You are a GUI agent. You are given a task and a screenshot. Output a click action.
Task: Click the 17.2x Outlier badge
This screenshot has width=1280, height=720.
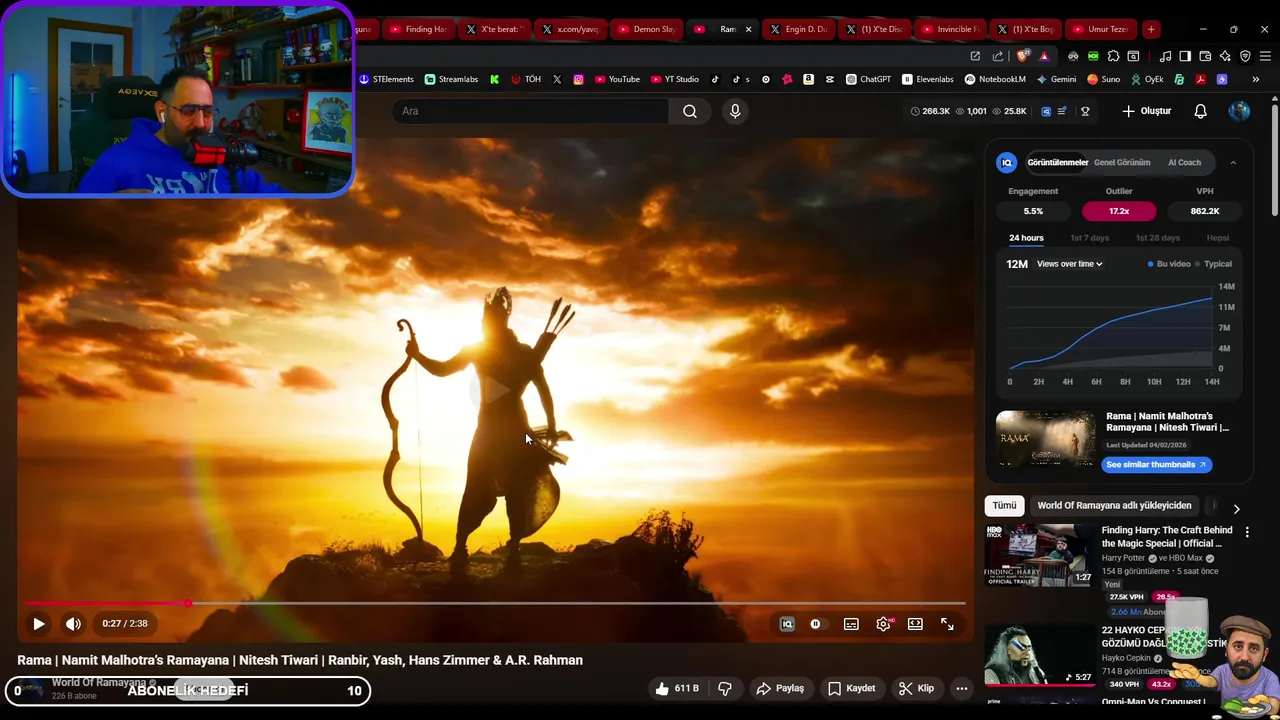(1119, 211)
